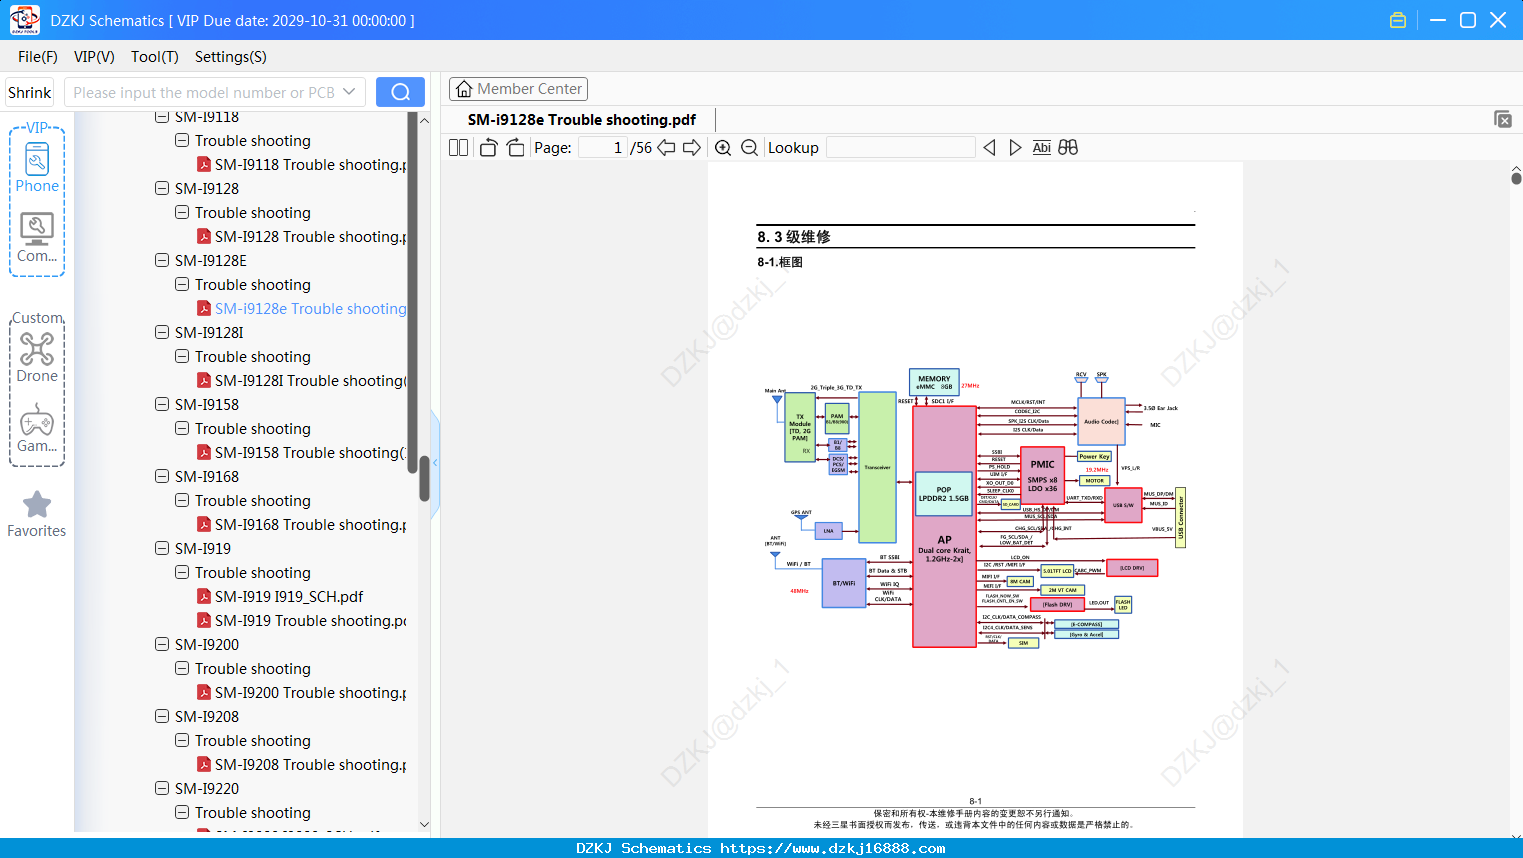Open the File(F) menu

pyautogui.click(x=38, y=57)
